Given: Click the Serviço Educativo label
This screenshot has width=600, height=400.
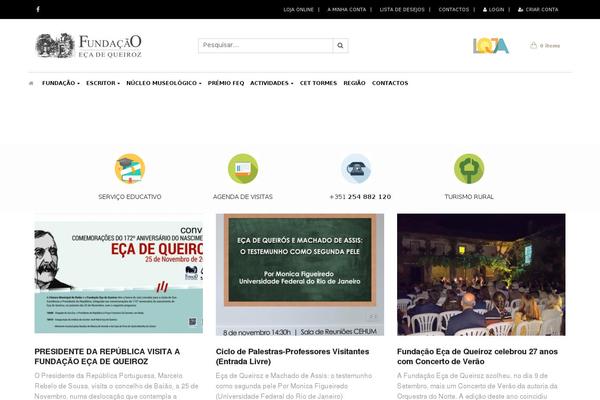Looking at the screenshot, I should point(130,197).
